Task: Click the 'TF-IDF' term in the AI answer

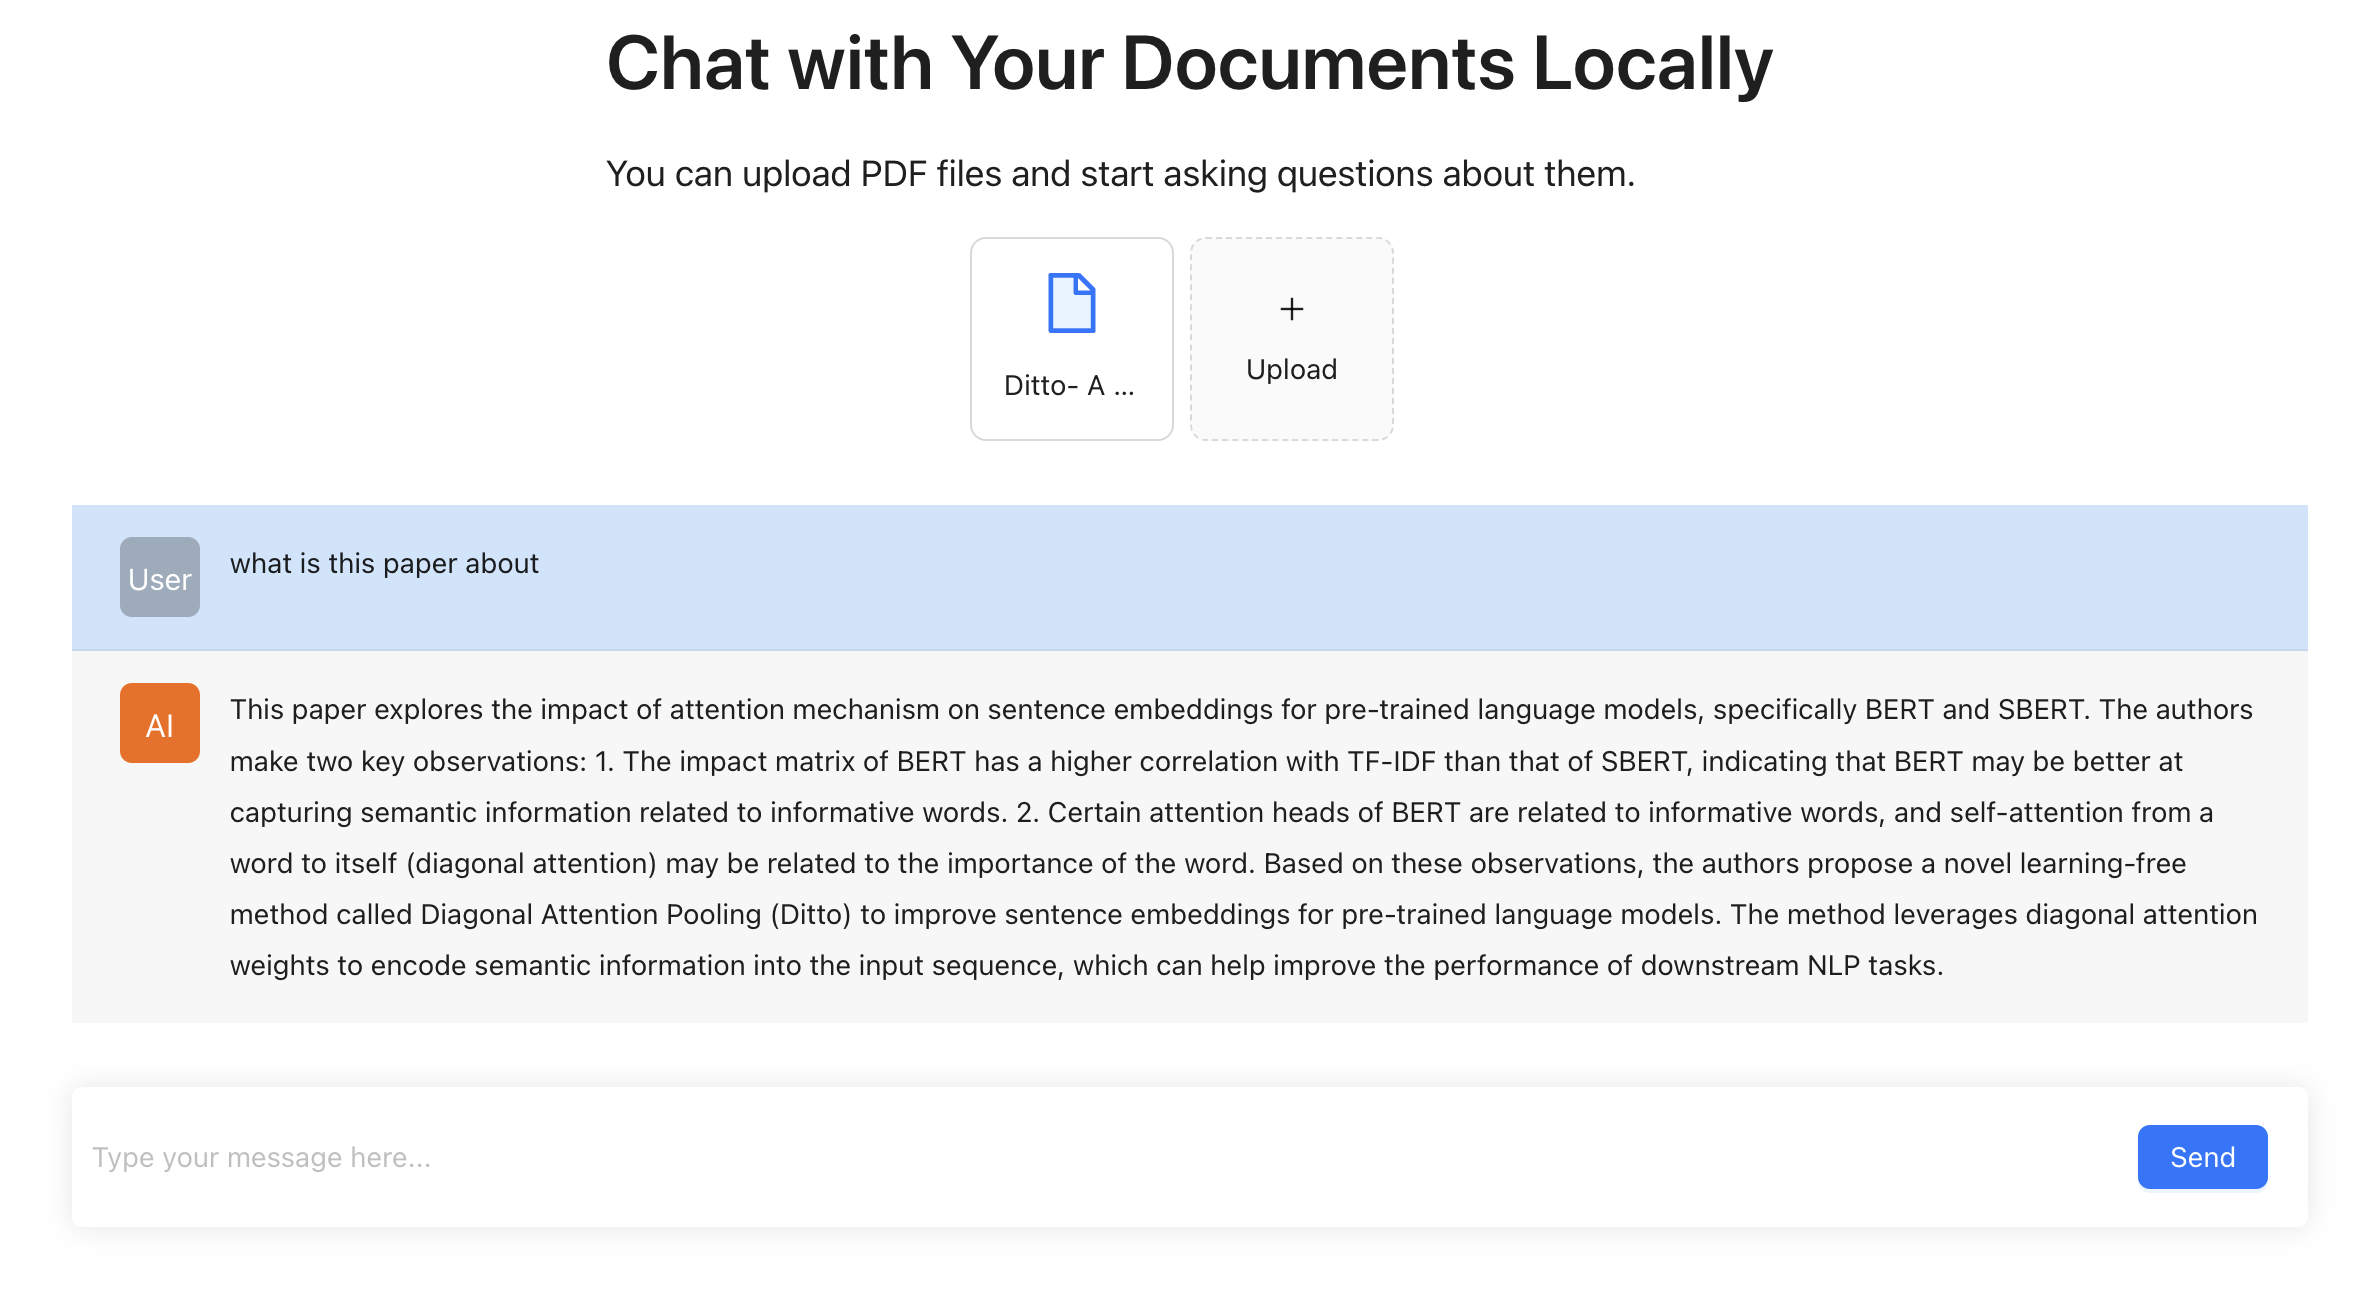Action: 1391,762
